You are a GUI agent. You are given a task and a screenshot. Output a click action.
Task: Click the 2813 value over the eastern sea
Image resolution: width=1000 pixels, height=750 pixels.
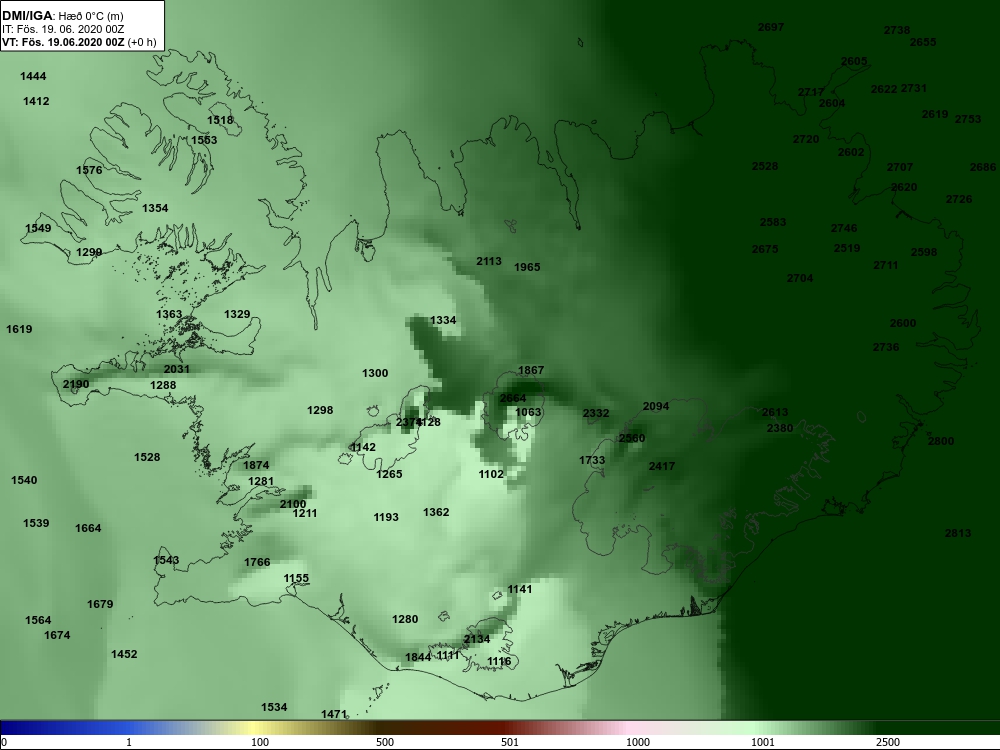[x=958, y=533]
